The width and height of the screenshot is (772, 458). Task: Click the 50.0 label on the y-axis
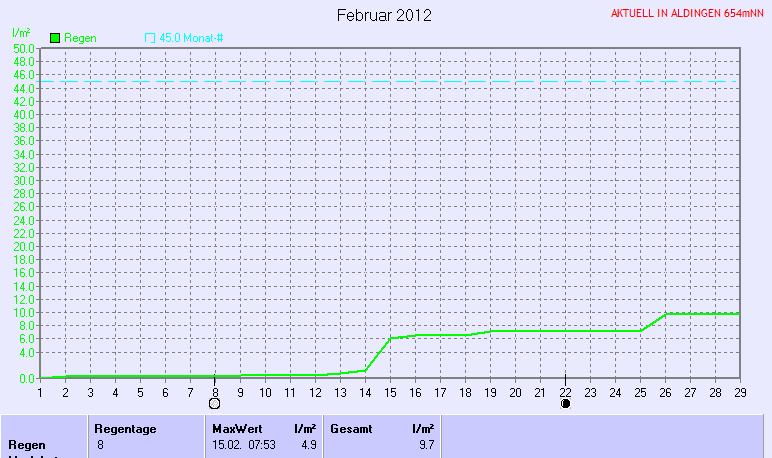click(24, 48)
